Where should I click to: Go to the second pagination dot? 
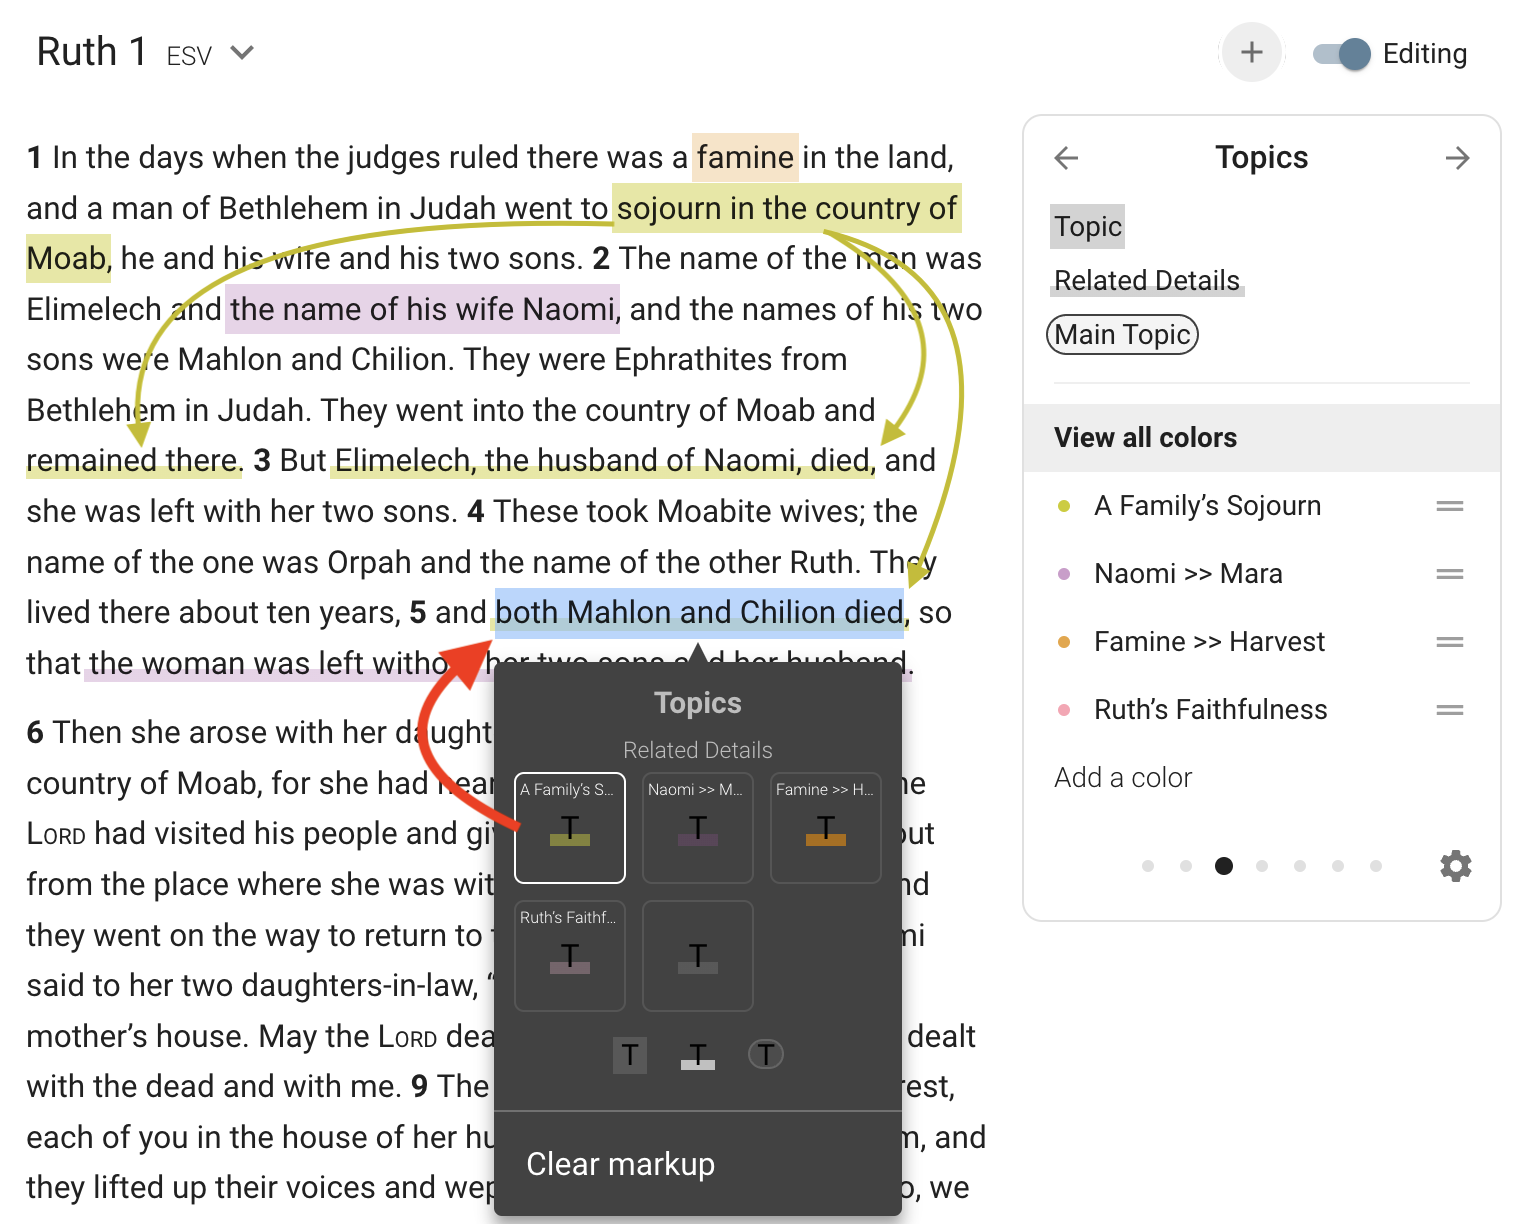pyautogui.click(x=1186, y=866)
